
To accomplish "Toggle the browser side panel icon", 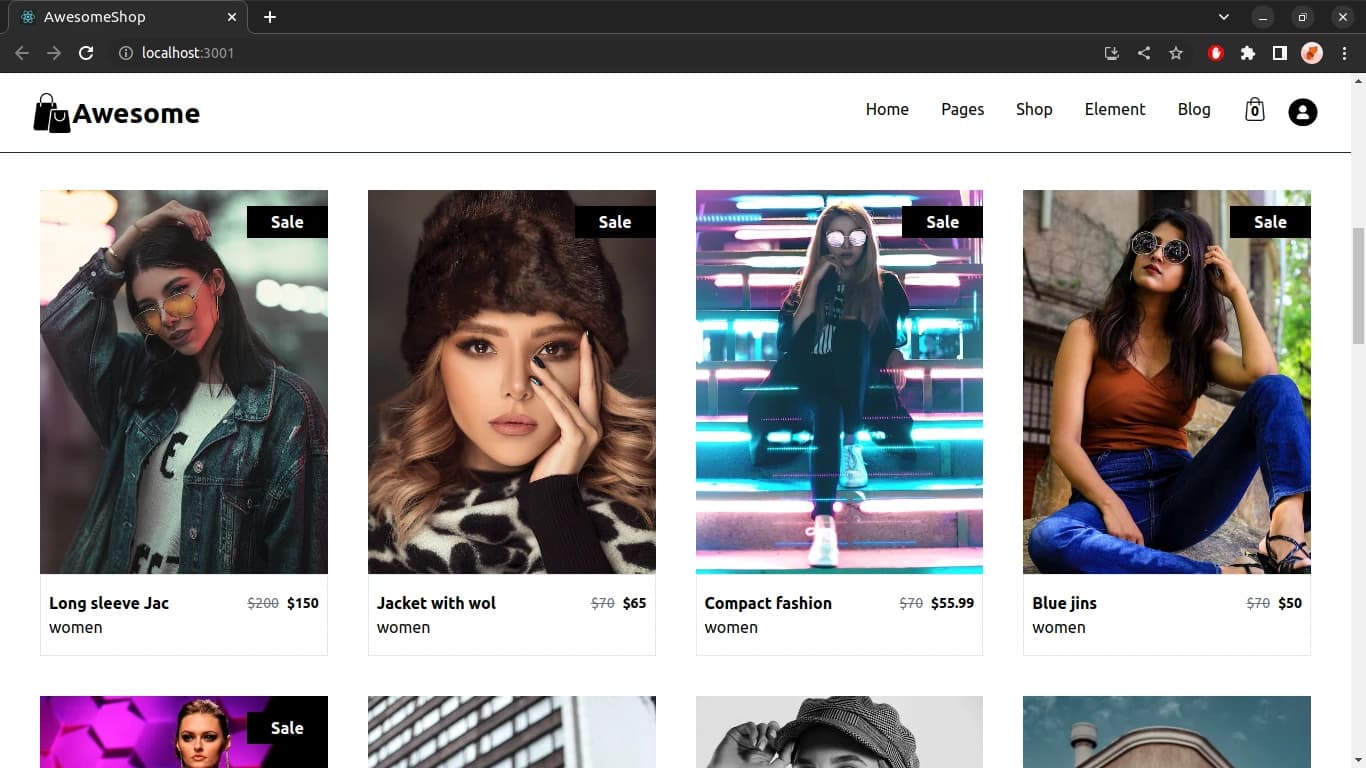I will coord(1279,53).
